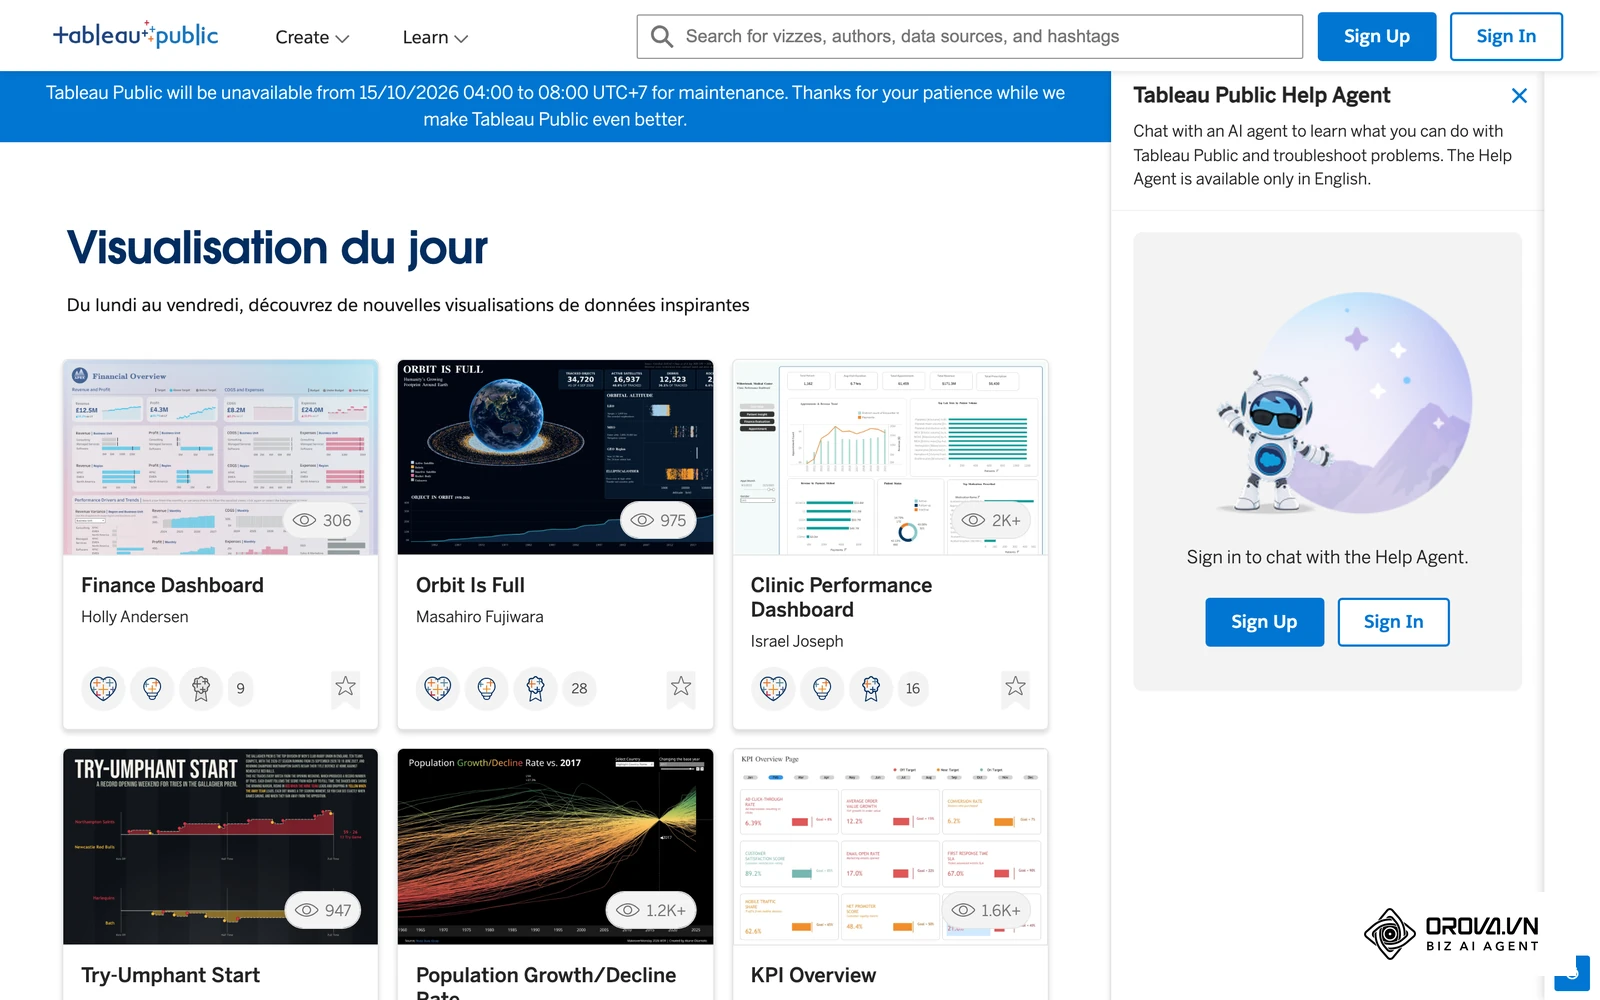Click the lightbulb badge on Orbit Is Full
This screenshot has width=1600, height=1000.
[x=487, y=688]
